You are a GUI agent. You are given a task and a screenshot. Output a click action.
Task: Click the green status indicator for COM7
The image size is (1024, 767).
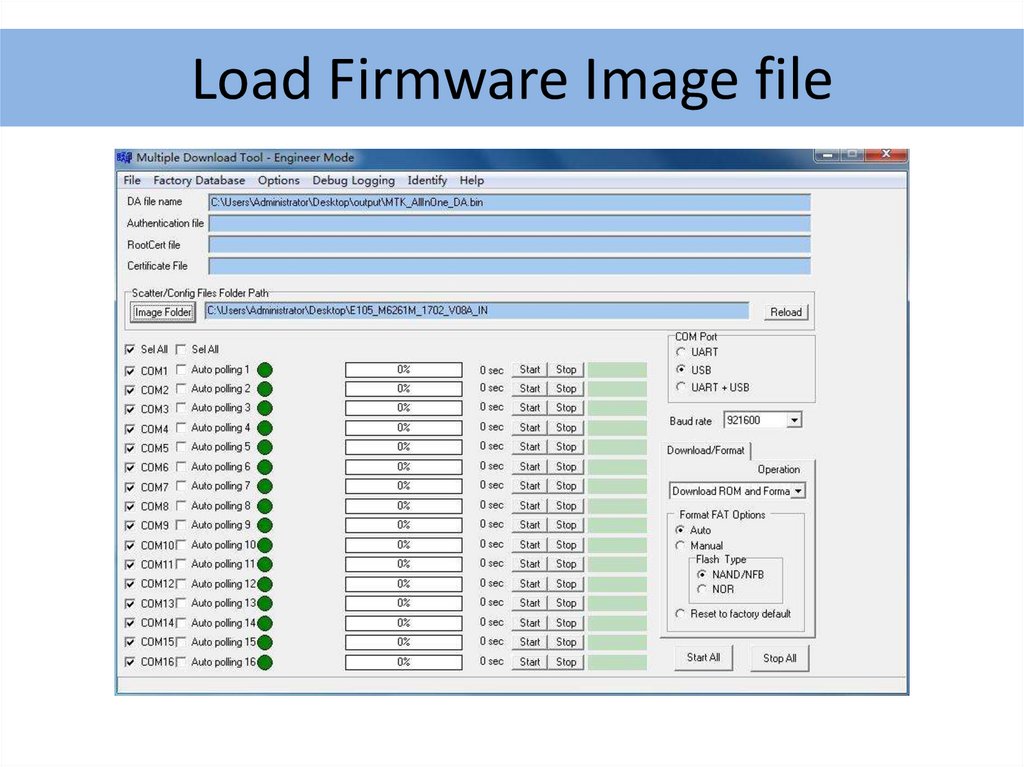click(264, 486)
